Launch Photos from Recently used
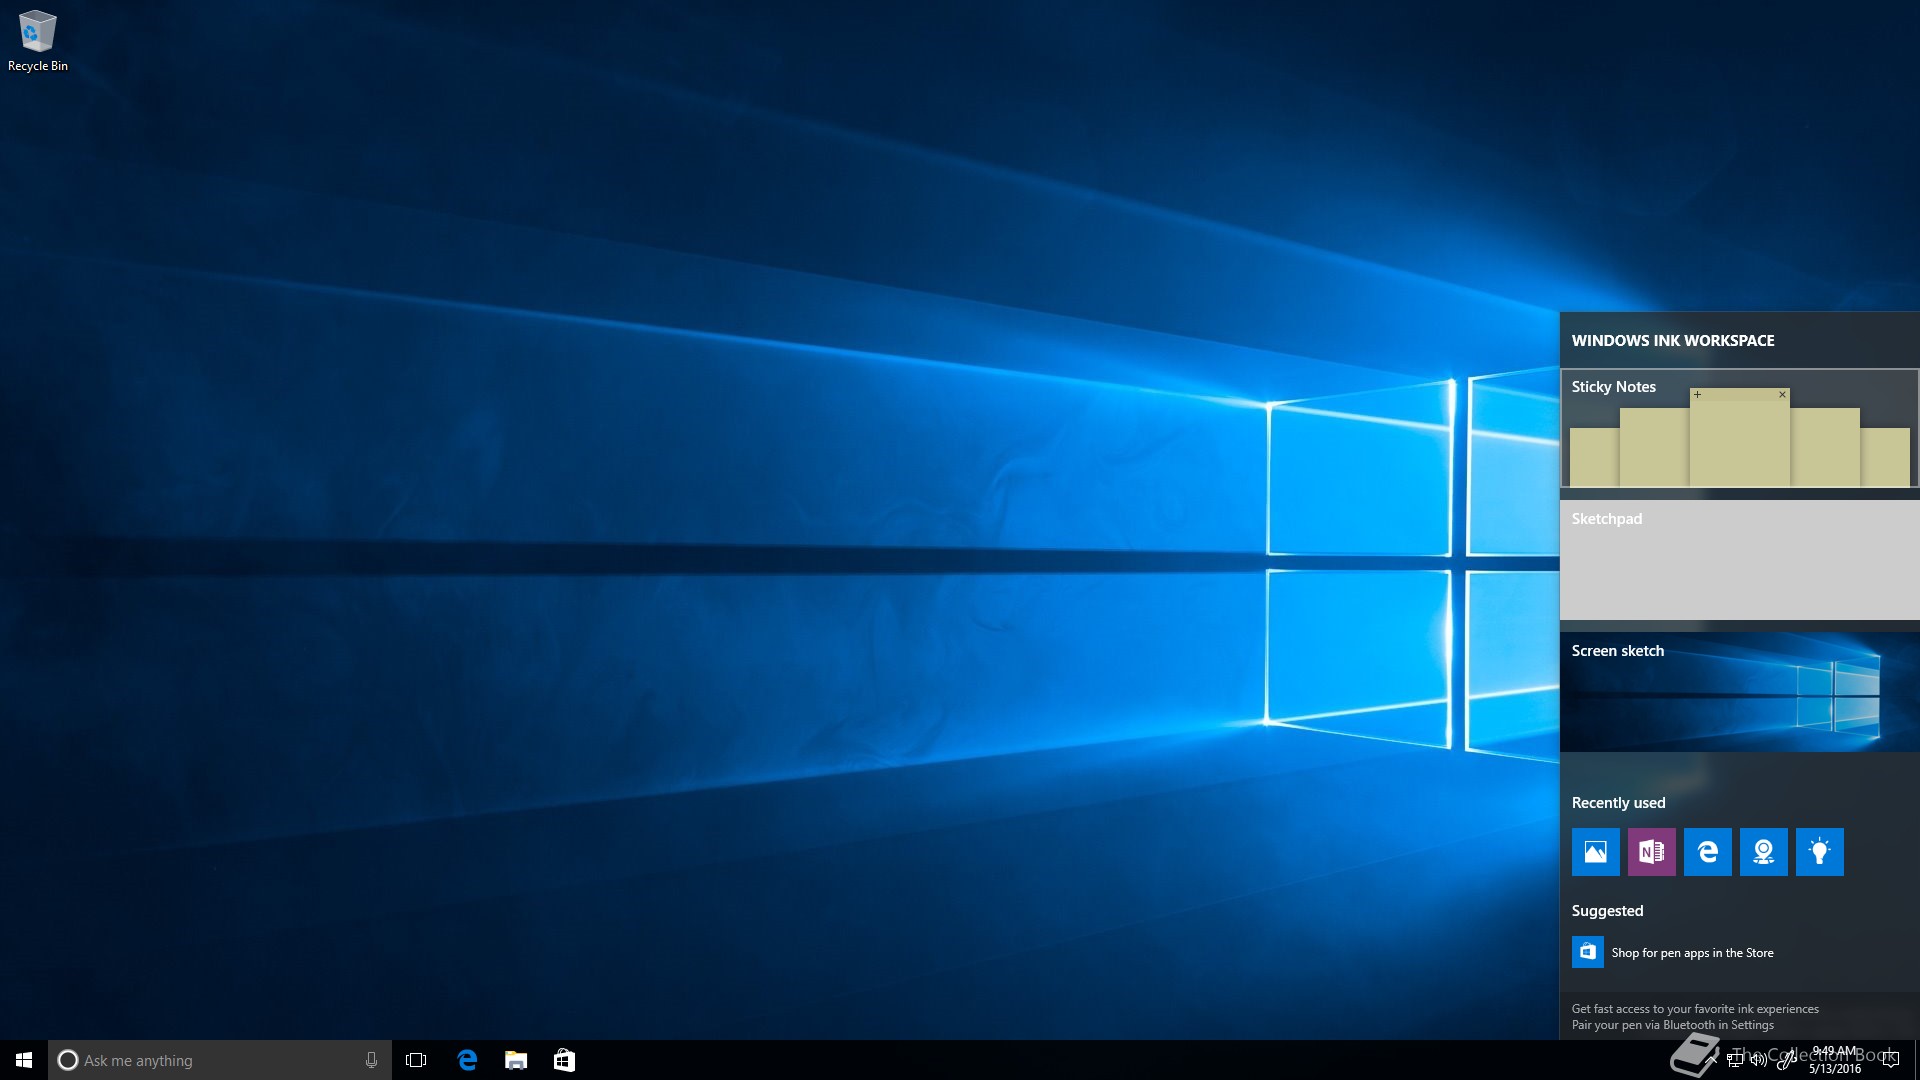Image resolution: width=1920 pixels, height=1080 pixels. (x=1596, y=852)
